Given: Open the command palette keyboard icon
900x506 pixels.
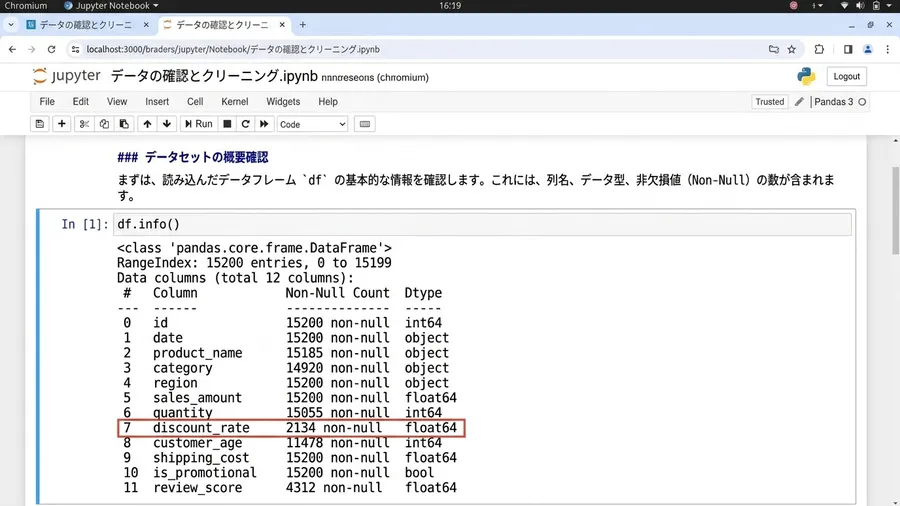Looking at the screenshot, I should tap(365, 124).
